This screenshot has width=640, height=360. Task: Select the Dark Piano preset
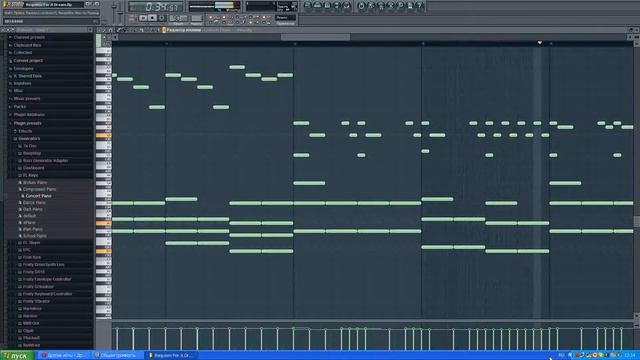pos(32,209)
